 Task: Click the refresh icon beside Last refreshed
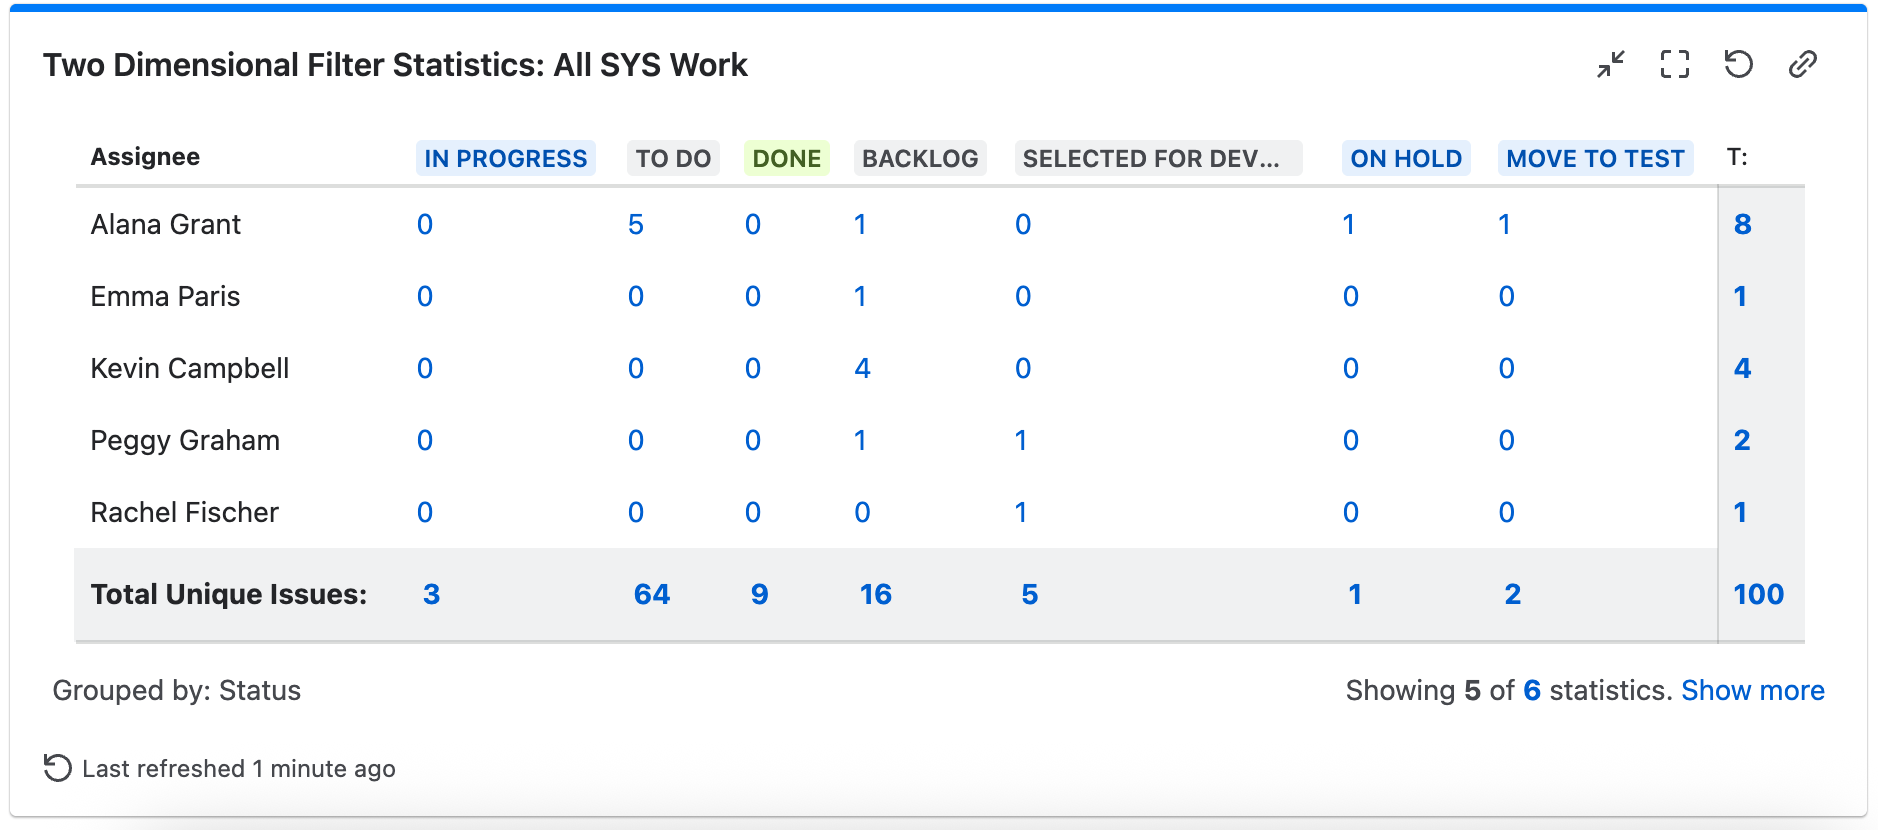(x=58, y=768)
